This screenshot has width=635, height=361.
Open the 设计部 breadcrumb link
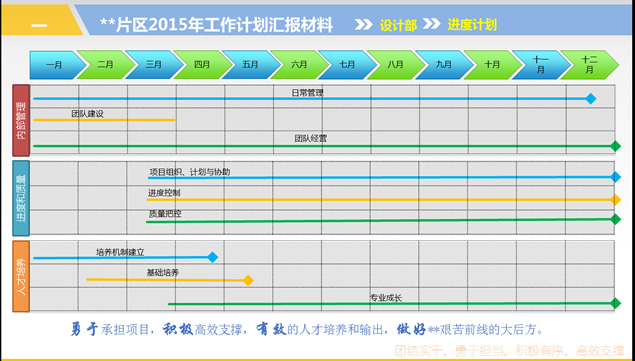(398, 26)
